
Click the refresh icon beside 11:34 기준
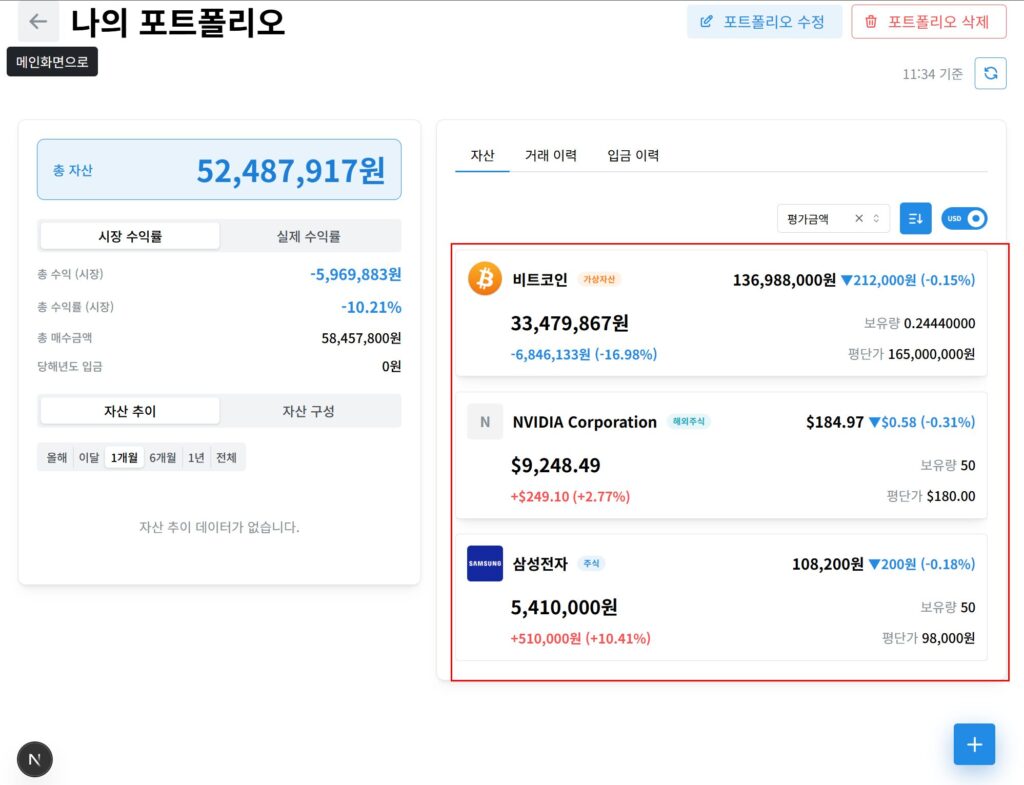coord(990,73)
